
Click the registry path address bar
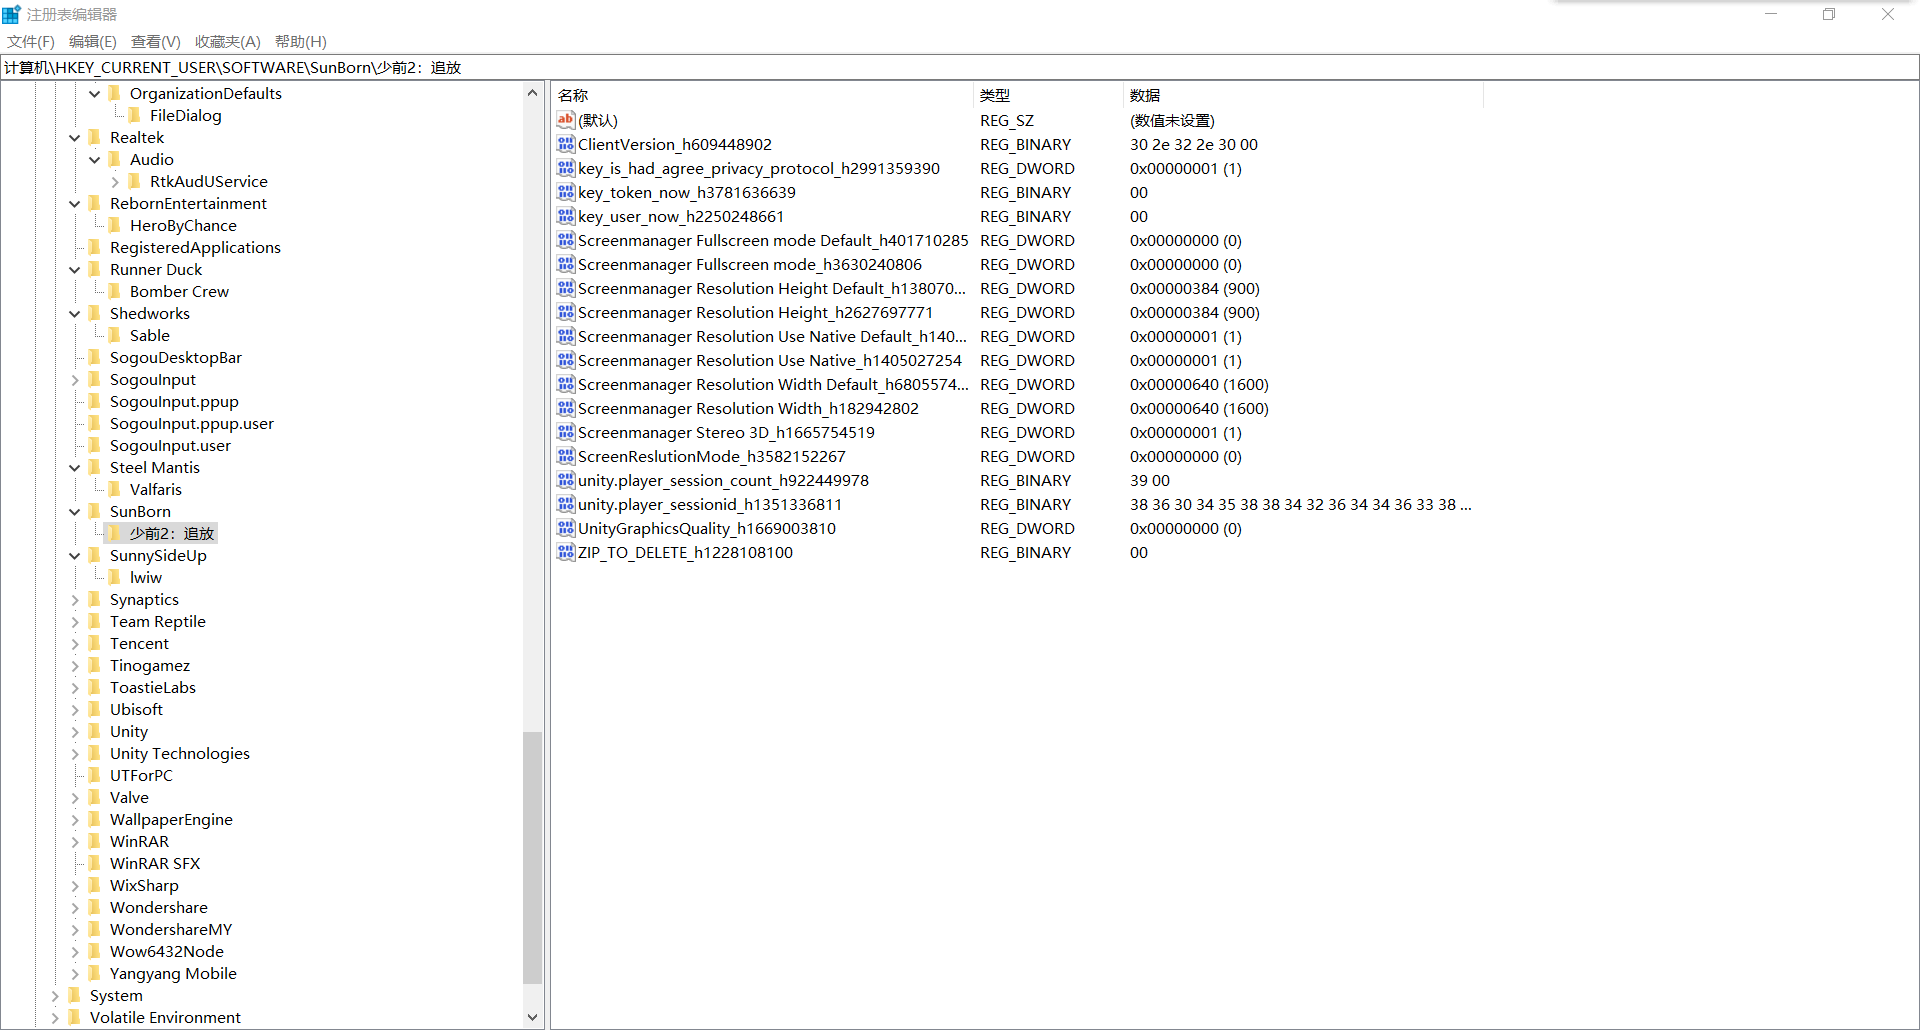(x=960, y=67)
